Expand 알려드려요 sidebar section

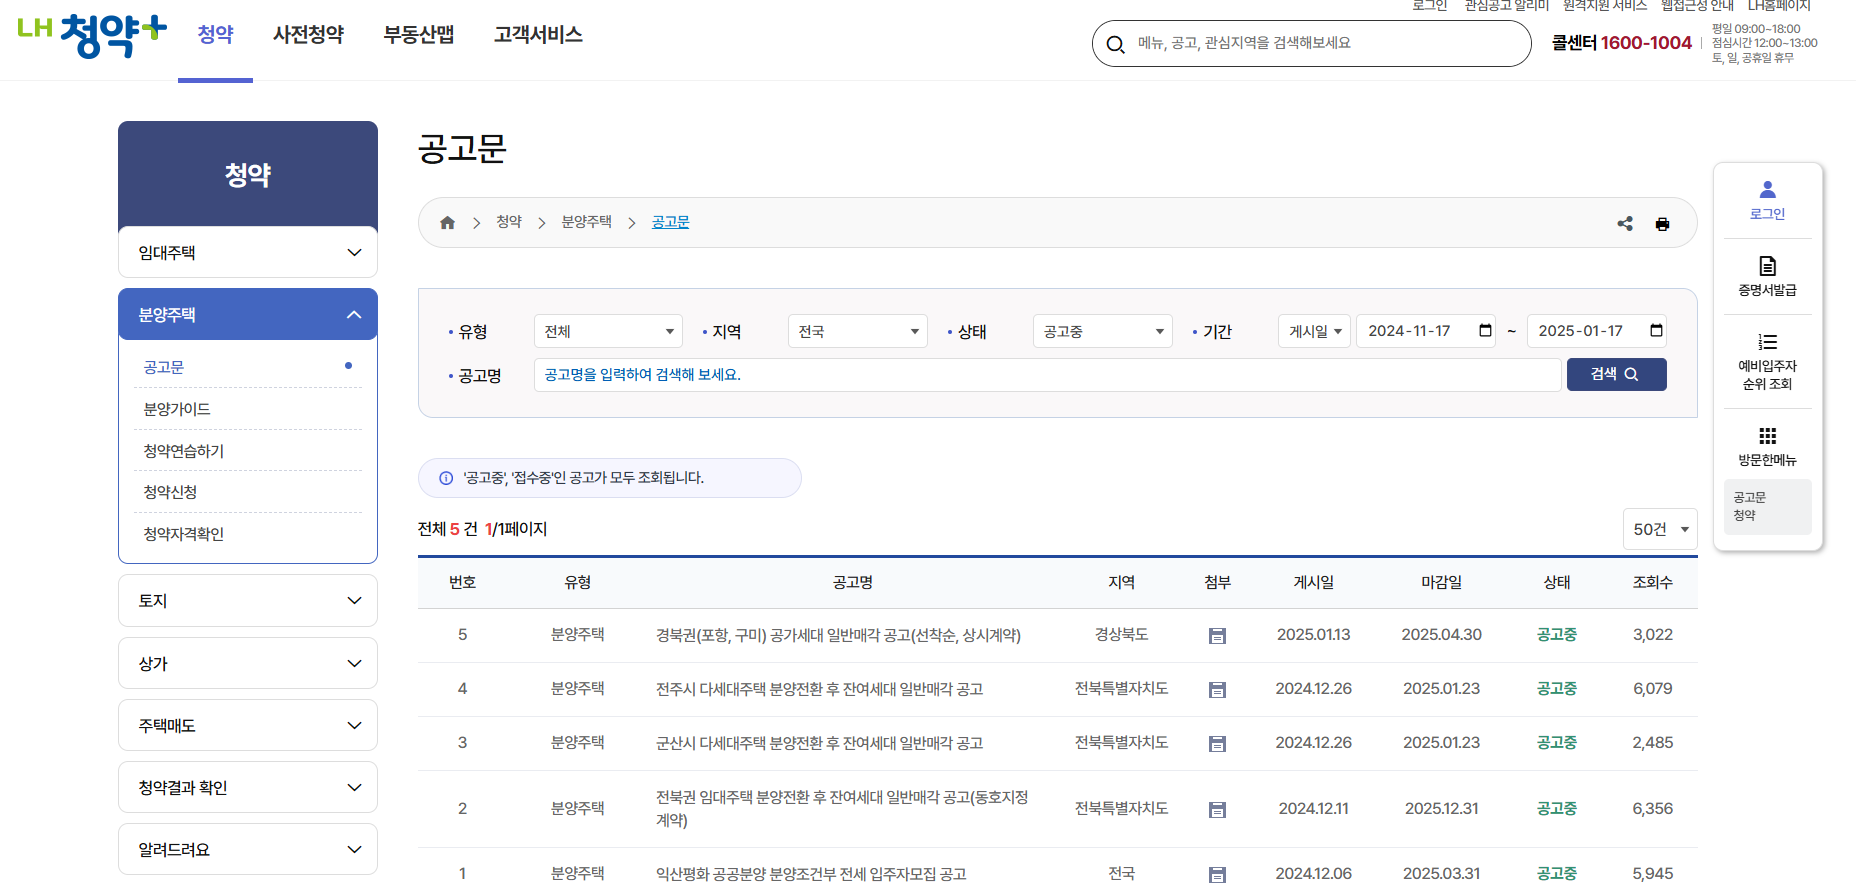point(248,850)
